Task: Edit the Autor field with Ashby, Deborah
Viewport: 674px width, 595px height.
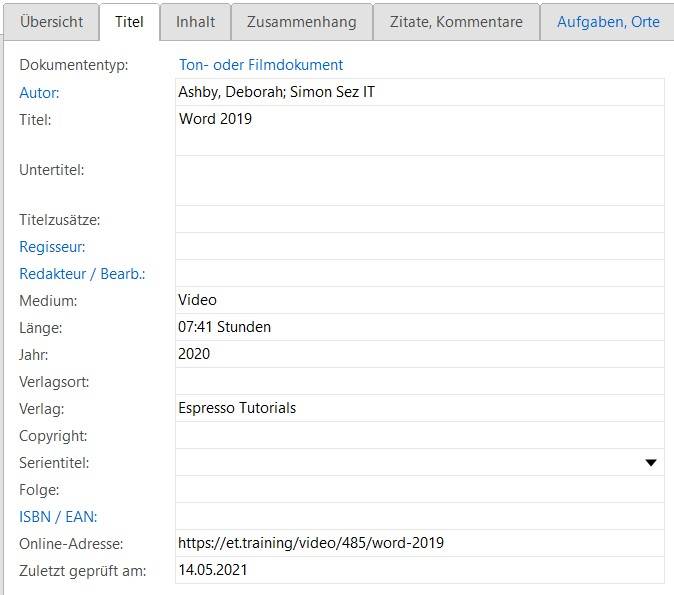Action: point(420,92)
